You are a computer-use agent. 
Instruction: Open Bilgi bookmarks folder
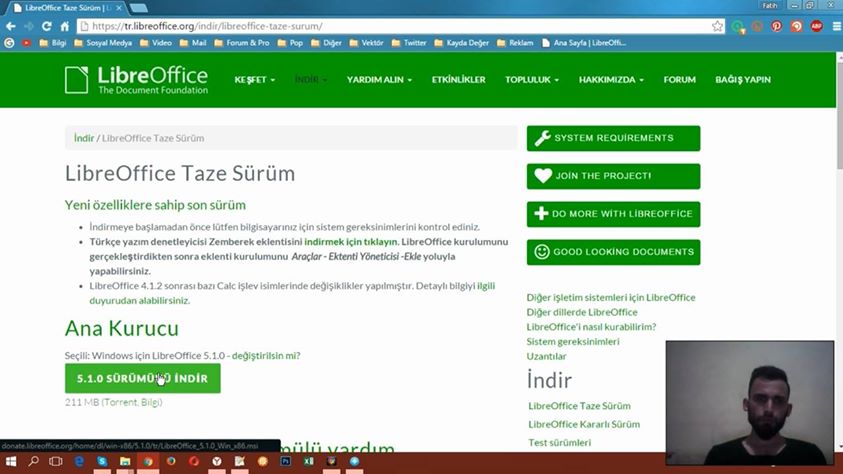(x=53, y=43)
